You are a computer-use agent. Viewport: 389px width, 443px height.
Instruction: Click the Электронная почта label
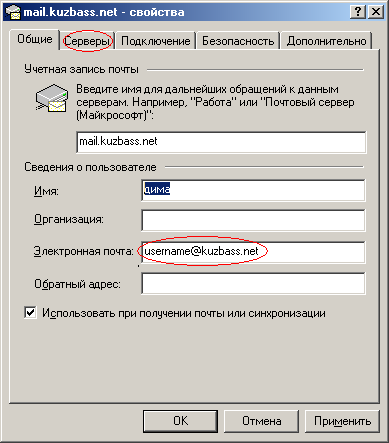84,251
